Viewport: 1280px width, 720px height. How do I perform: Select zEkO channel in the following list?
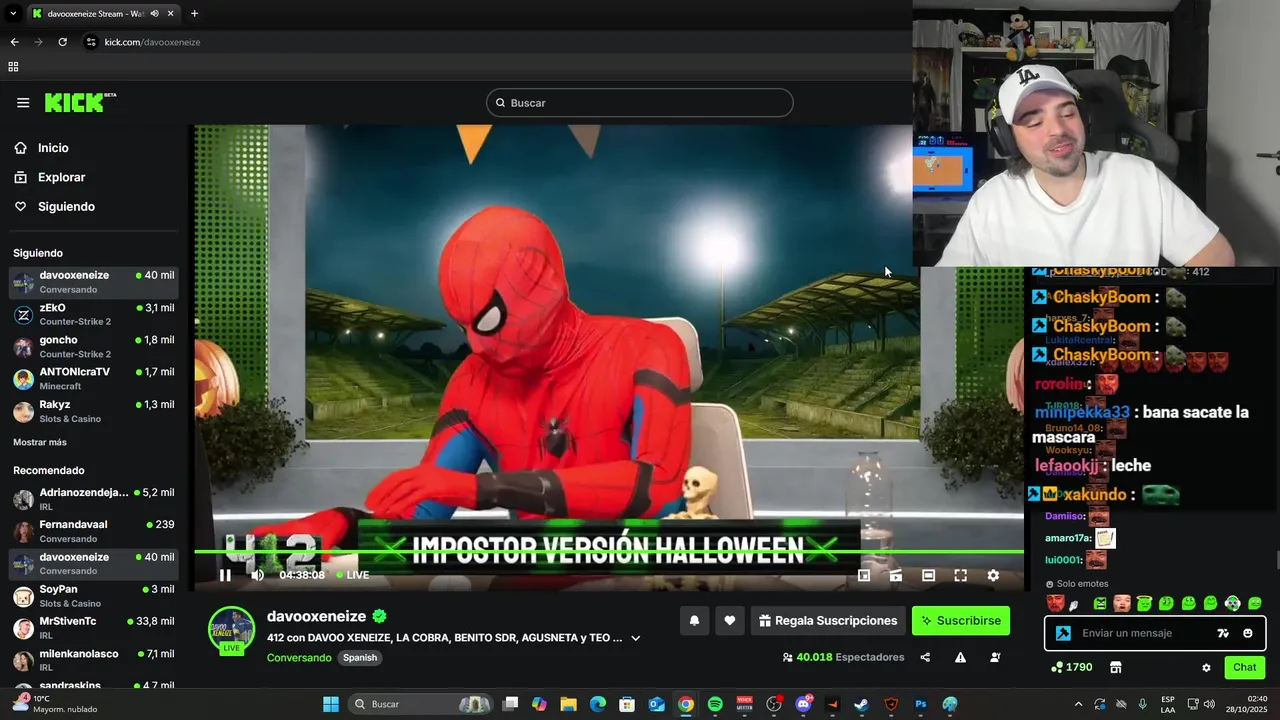[x=93, y=315]
